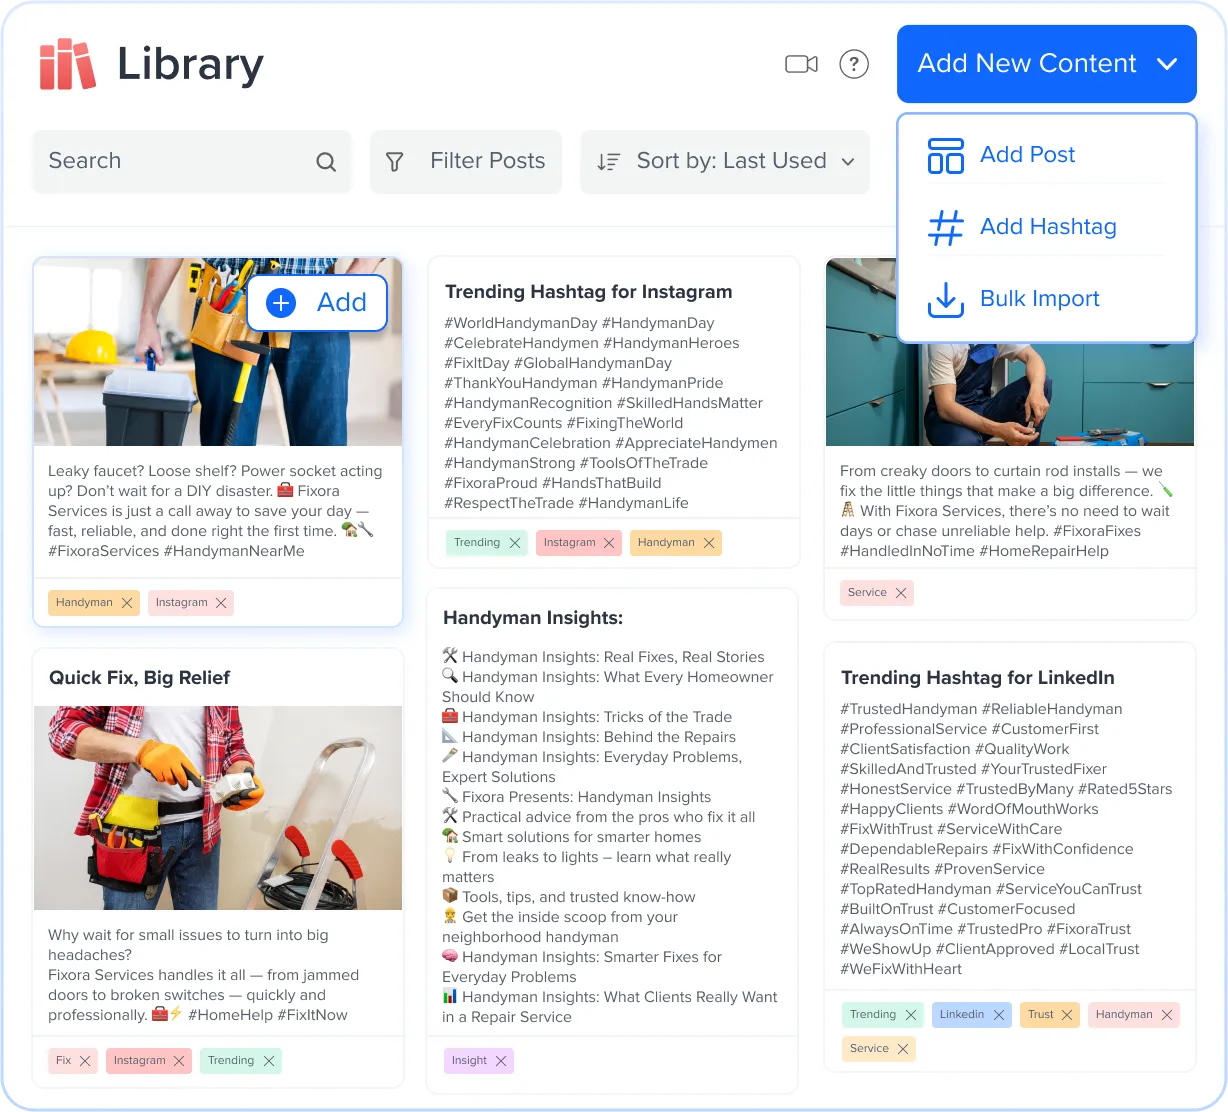Expand the Add New Content dropdown chevron
Viewport: 1228px width, 1112px height.
(1167, 63)
